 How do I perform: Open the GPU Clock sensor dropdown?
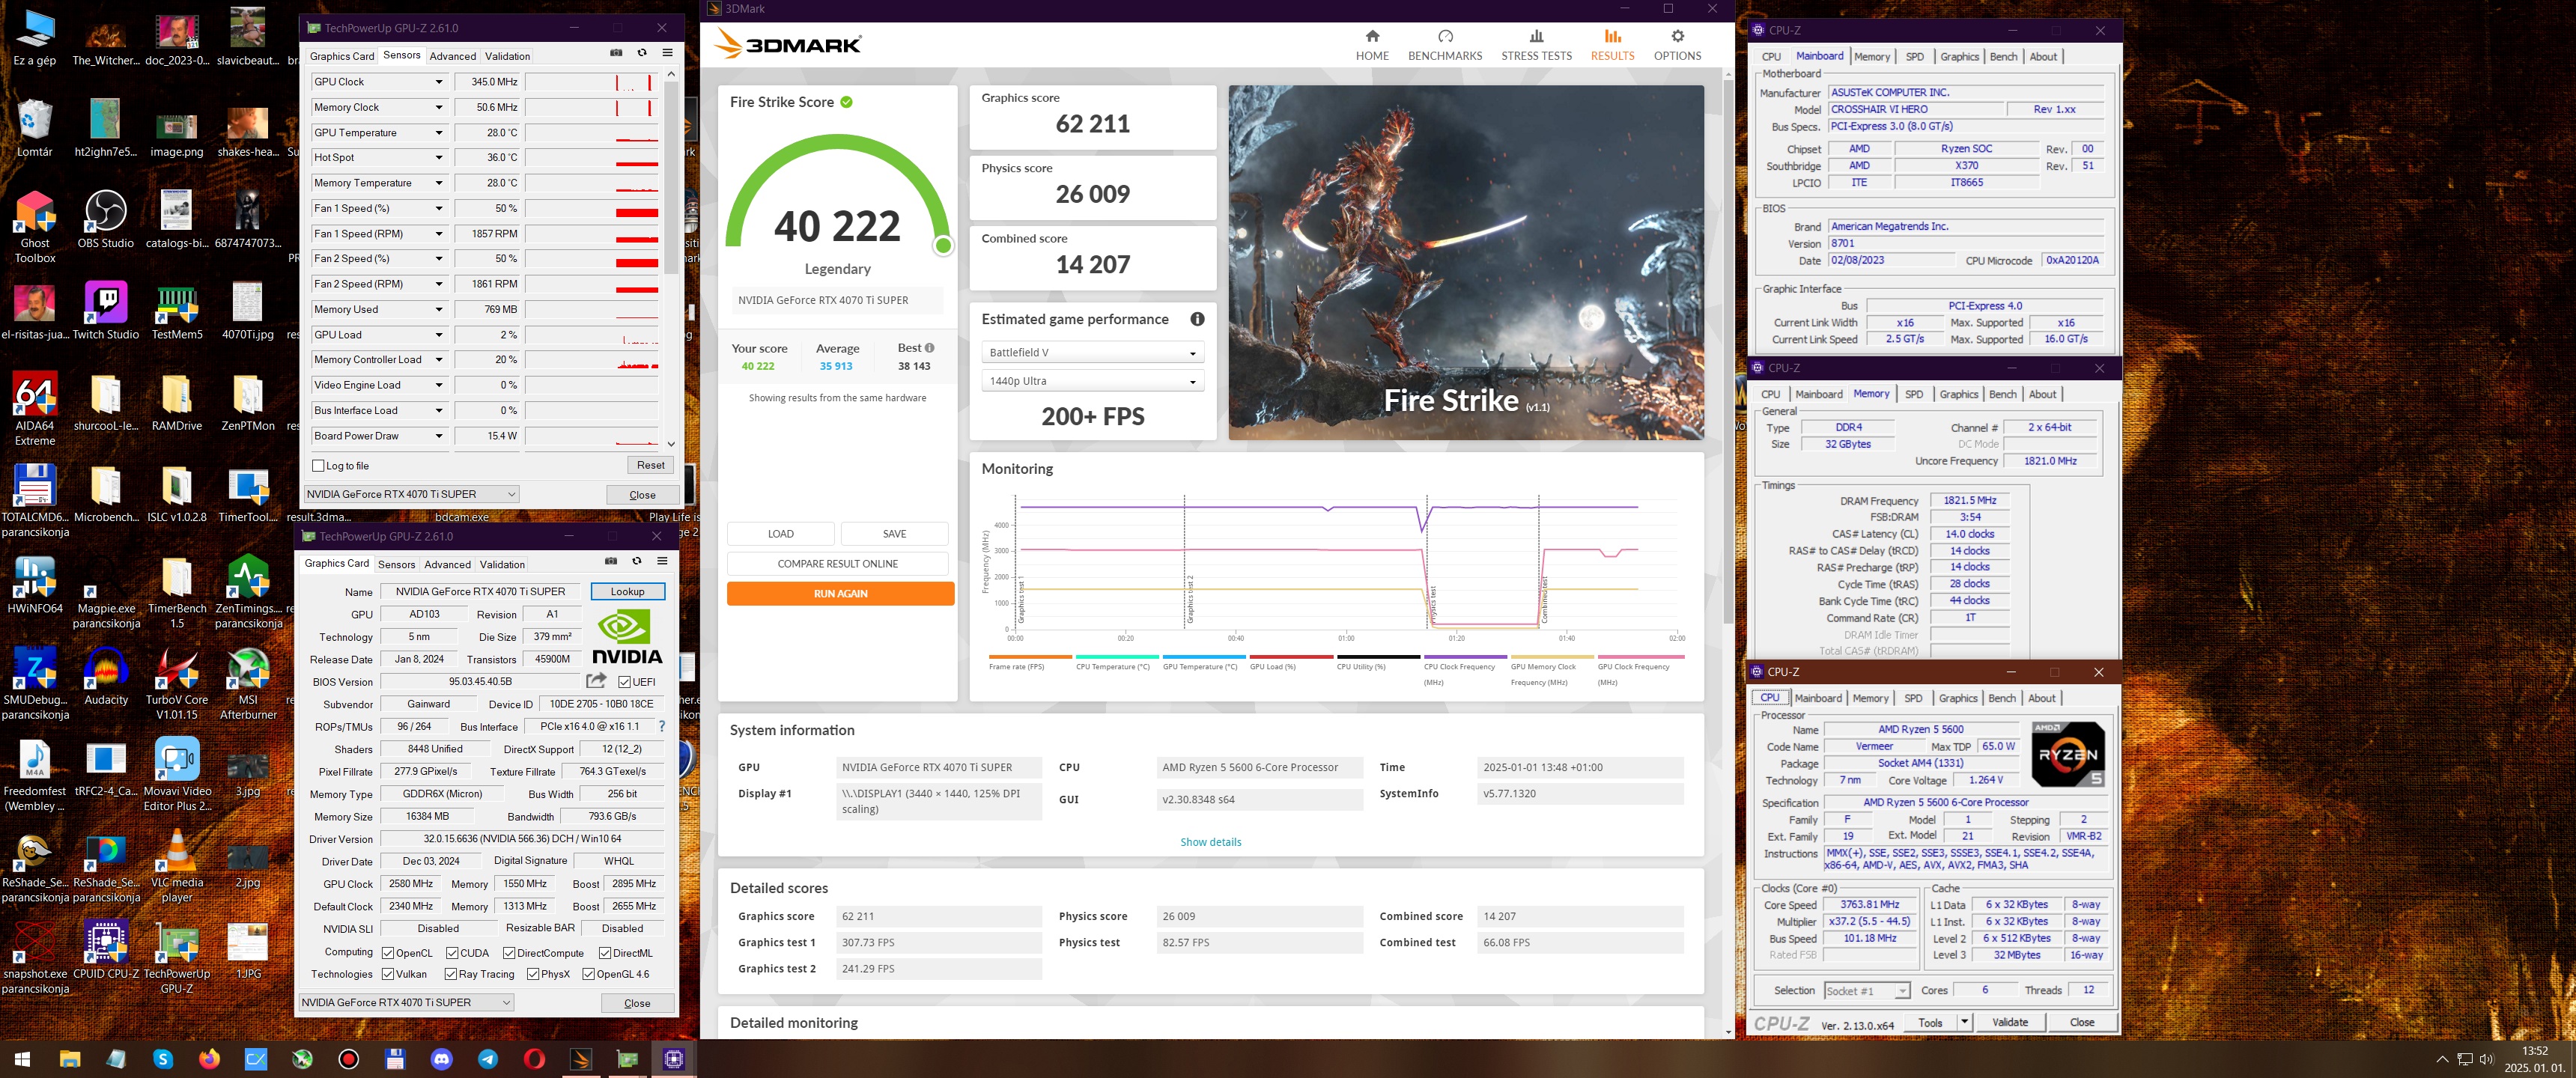click(x=438, y=82)
